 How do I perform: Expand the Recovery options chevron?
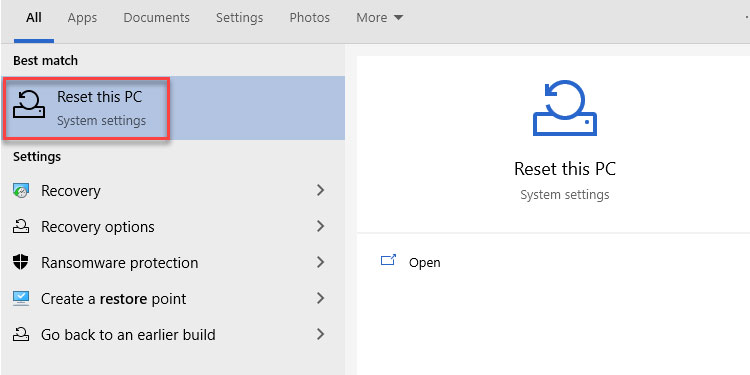[x=320, y=226]
